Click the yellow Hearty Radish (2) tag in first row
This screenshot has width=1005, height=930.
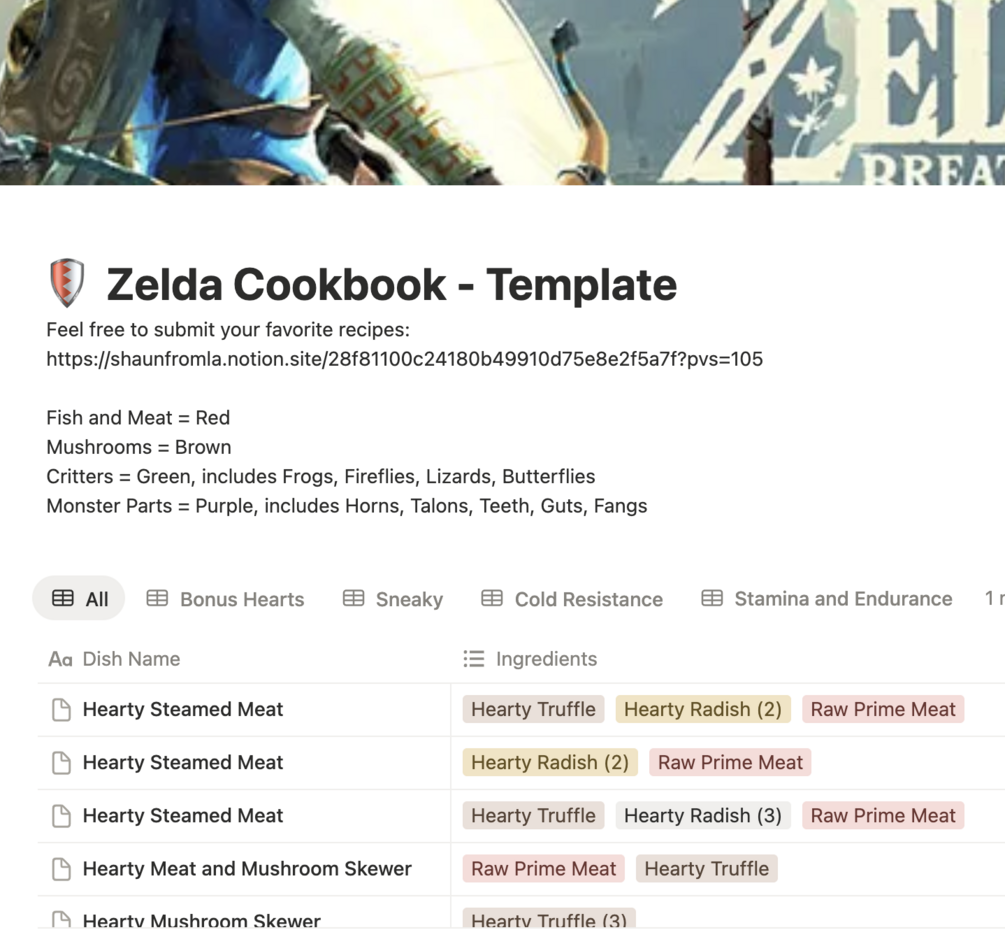[x=703, y=710]
